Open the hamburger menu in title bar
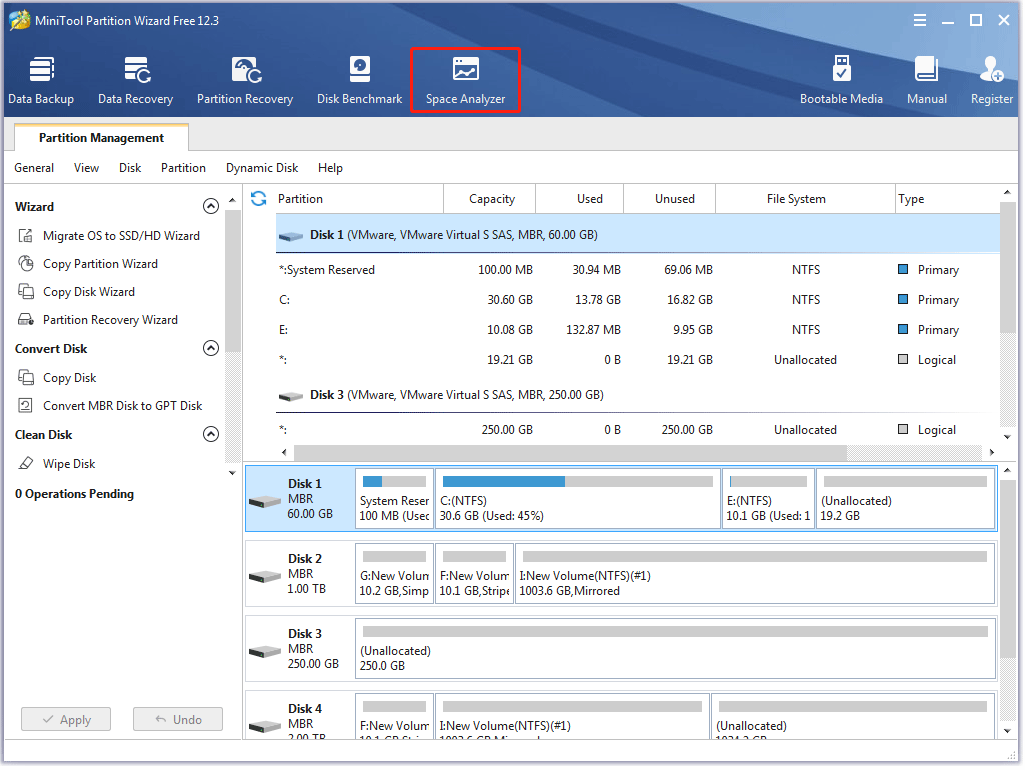Screen dimensions: 1025x770 [x=918, y=20]
